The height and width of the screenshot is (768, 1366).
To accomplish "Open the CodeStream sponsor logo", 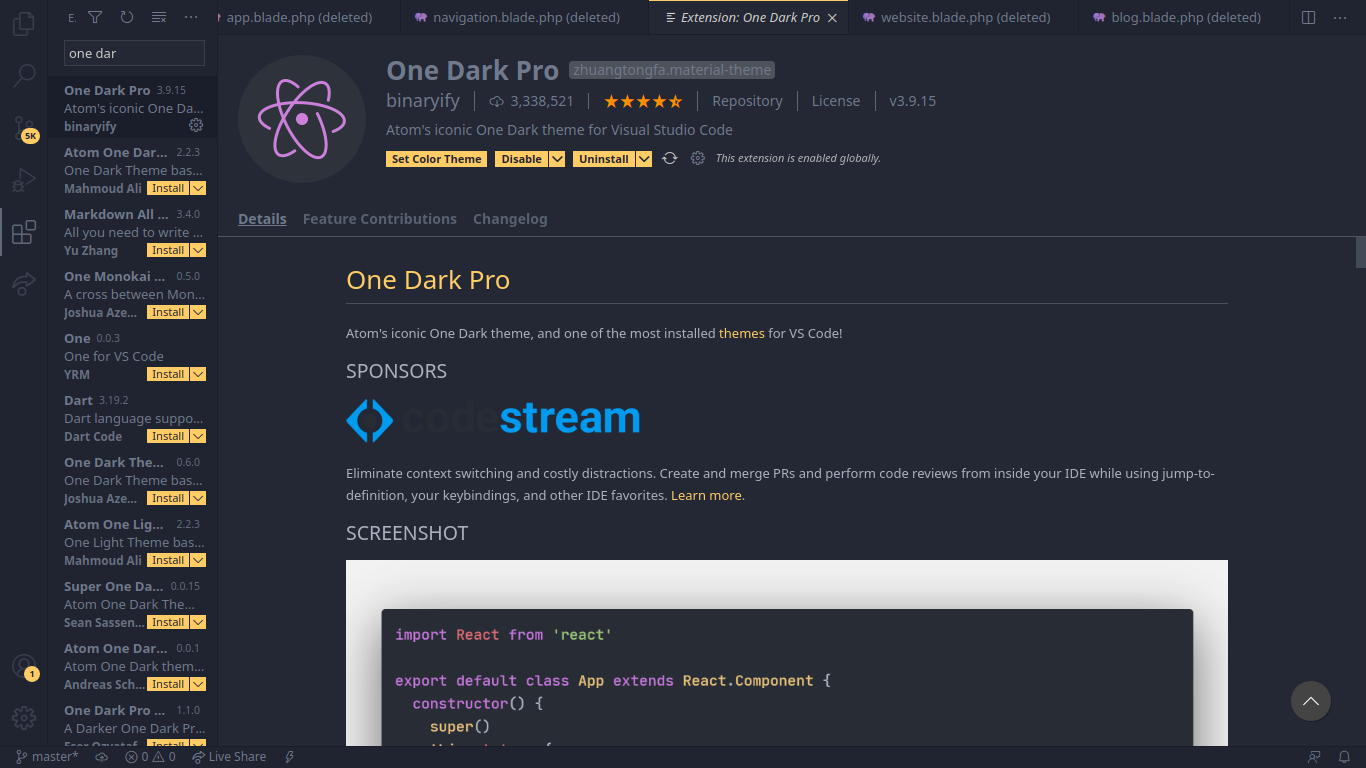I will (x=493, y=419).
